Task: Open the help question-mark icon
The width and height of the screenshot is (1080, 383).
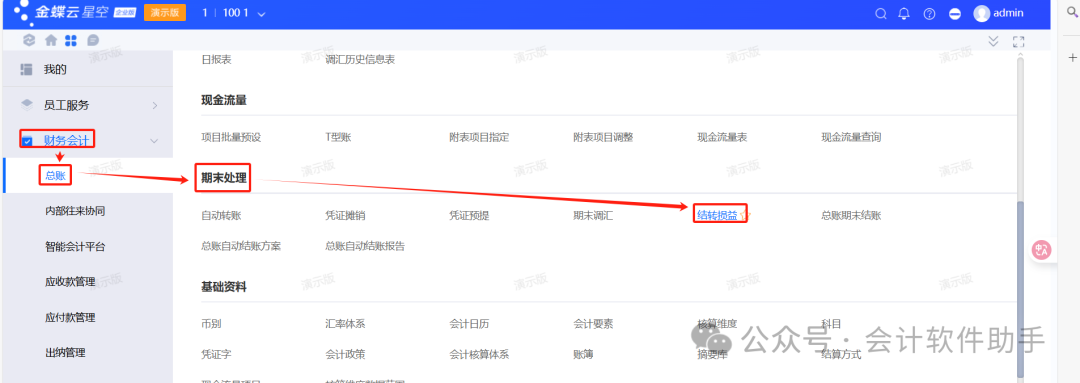Action: (929, 13)
